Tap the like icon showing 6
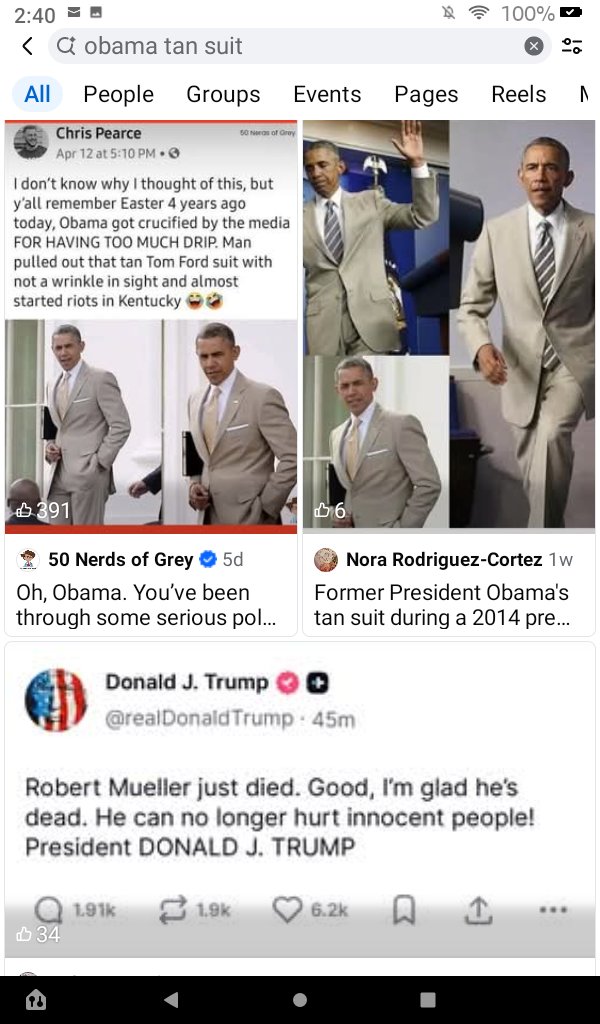600x1024 pixels. 322,511
